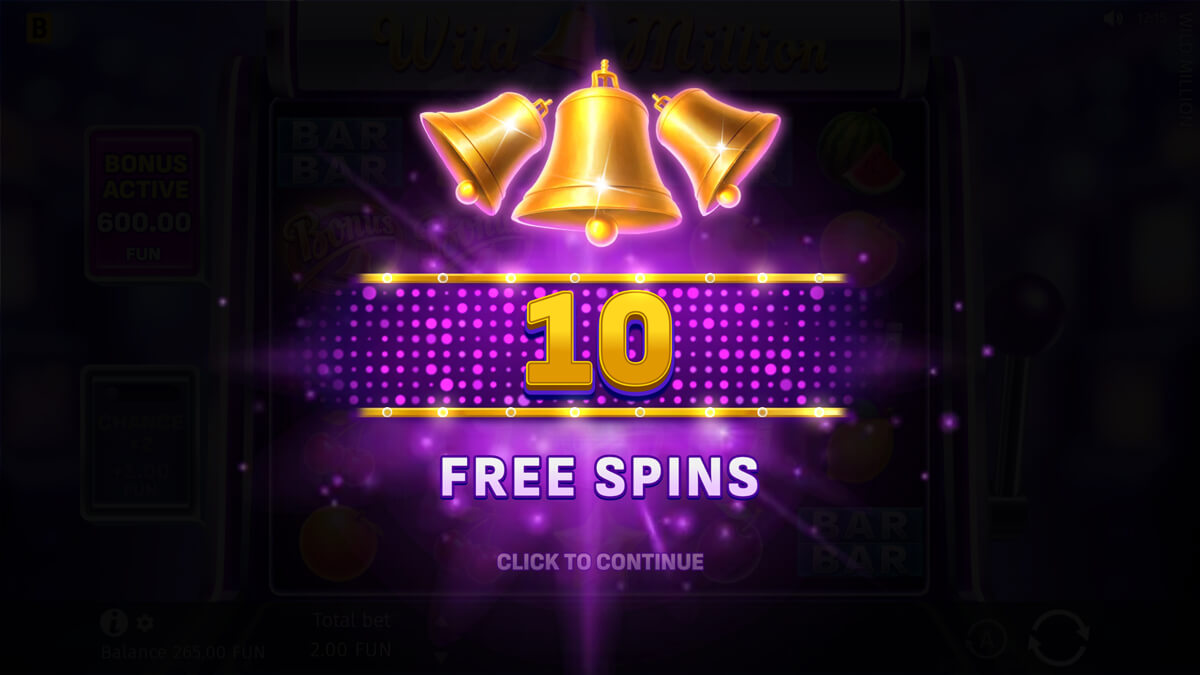Image resolution: width=1200 pixels, height=675 pixels.
Task: Click the 'Free Spins' heading
Action: pos(600,477)
